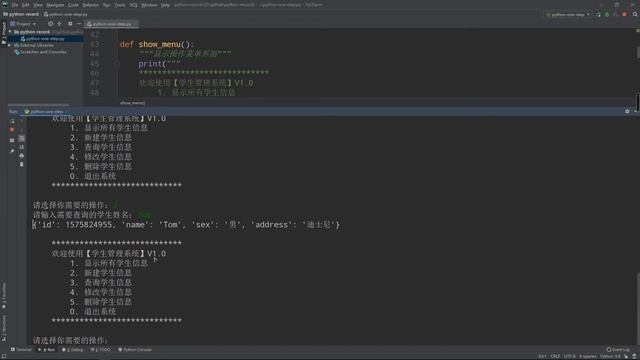The width and height of the screenshot is (640, 360).
Task: Open the Tools menu
Action: click(120, 5)
